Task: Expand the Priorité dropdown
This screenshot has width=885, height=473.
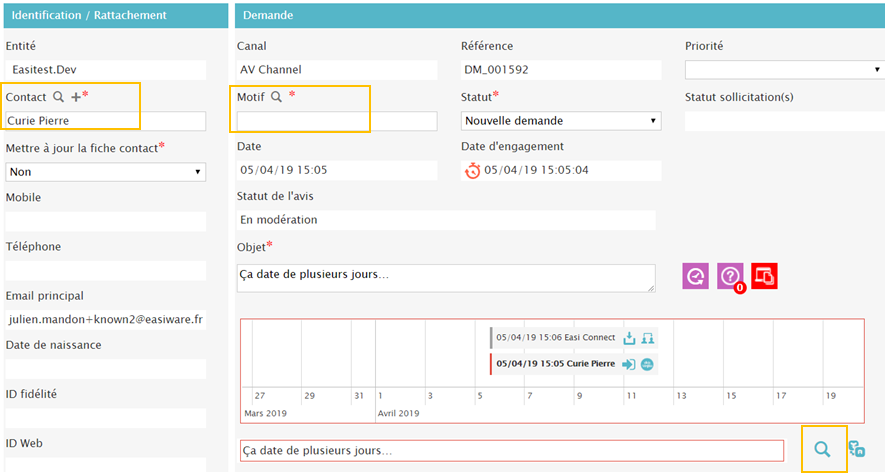Action: coord(783,70)
